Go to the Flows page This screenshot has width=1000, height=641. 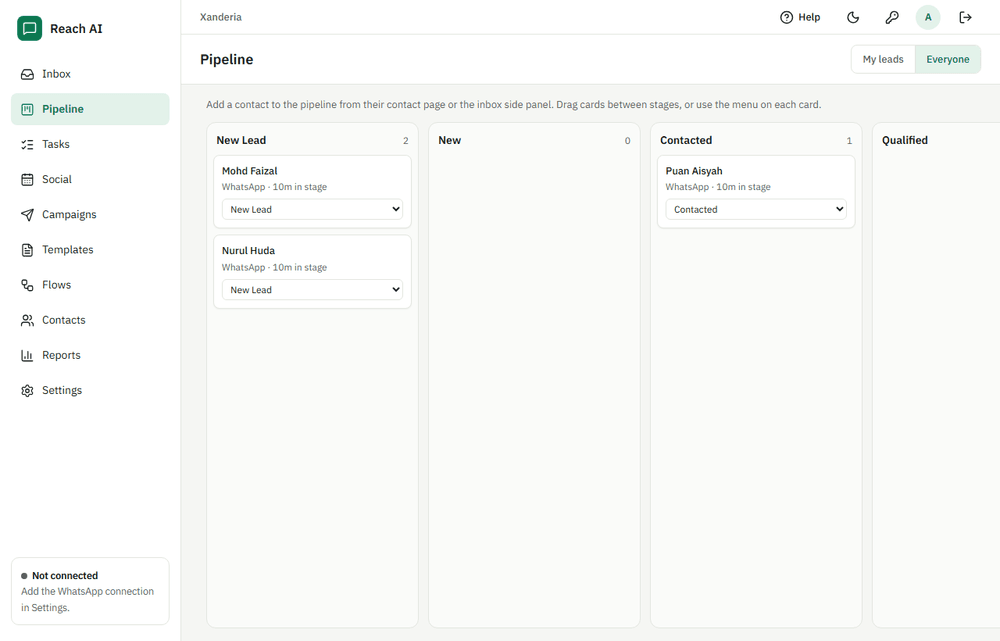point(90,285)
